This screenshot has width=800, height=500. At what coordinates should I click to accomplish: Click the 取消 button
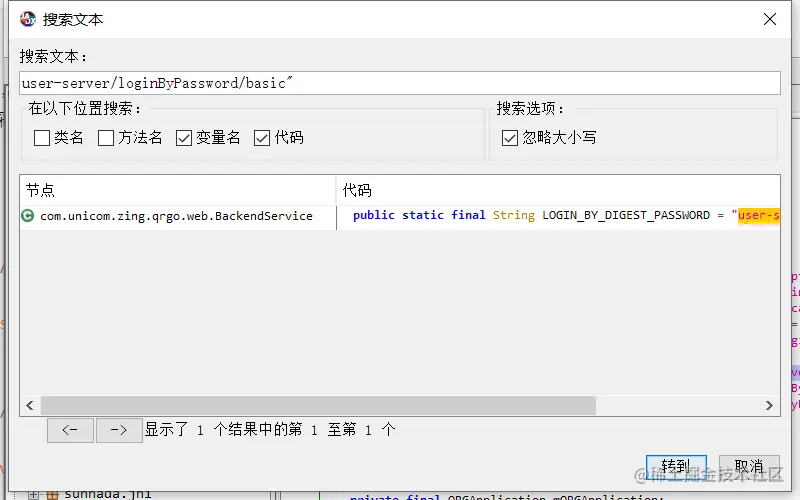click(x=749, y=467)
